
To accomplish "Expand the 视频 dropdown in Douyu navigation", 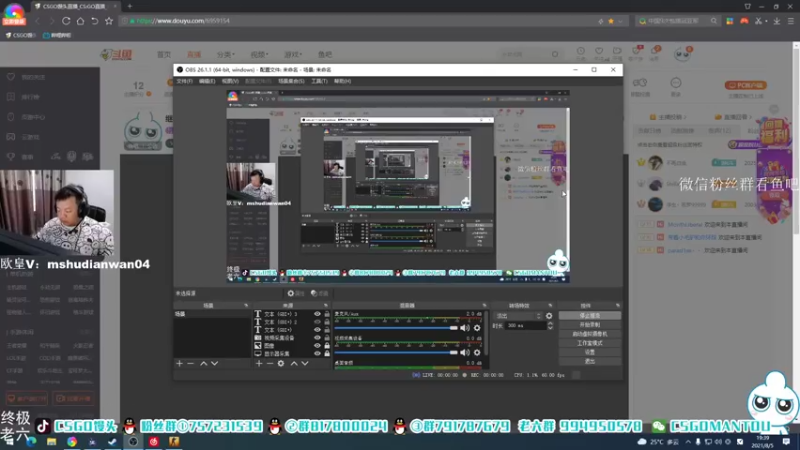I will pyautogui.click(x=259, y=55).
